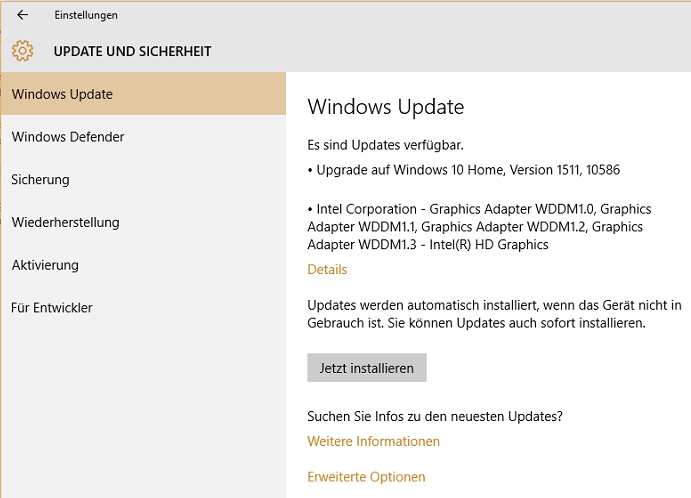
Task: Click the back arrow in title bar
Action: click(22, 15)
